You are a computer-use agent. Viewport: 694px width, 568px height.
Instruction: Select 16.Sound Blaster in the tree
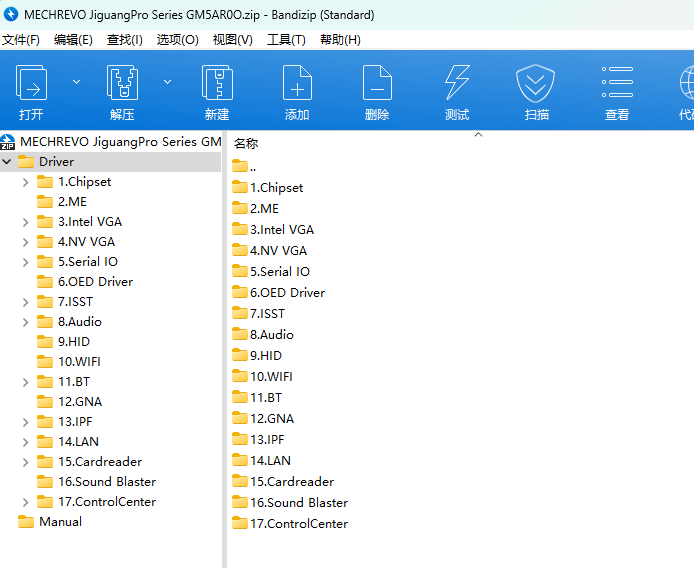(96, 482)
